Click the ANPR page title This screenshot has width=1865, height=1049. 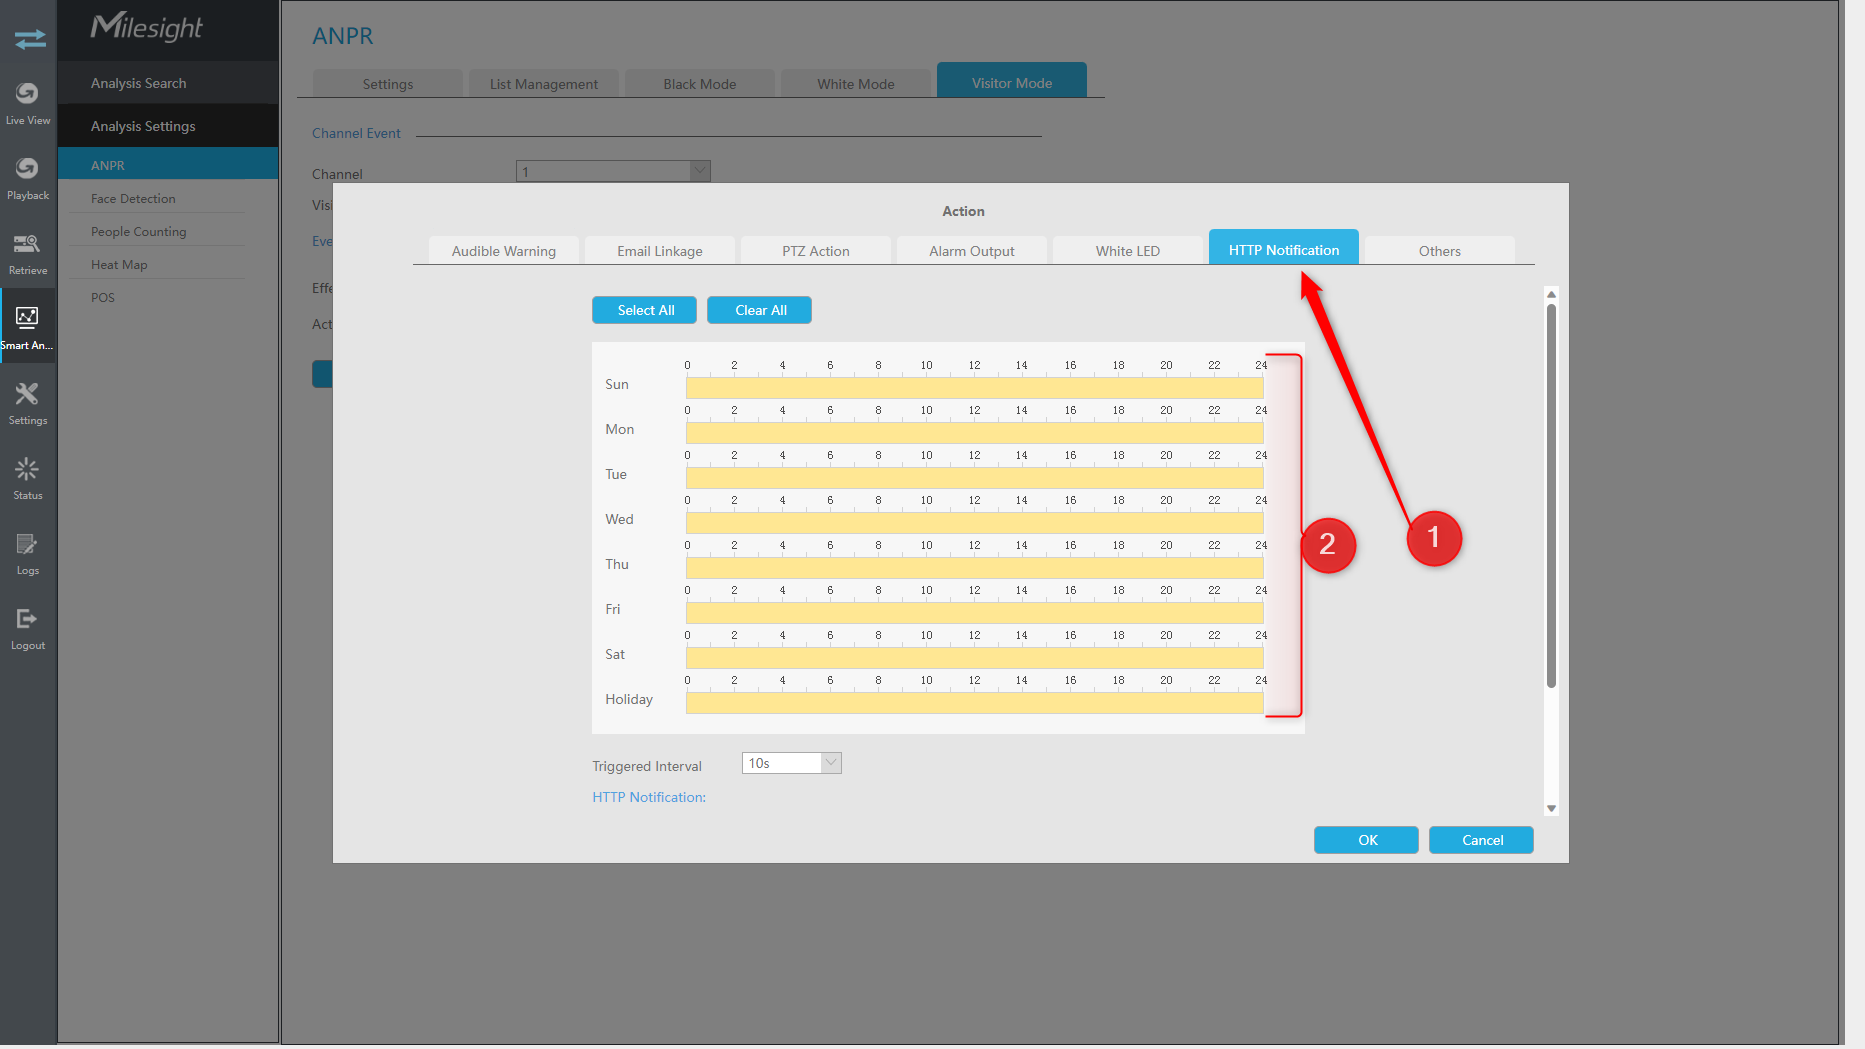pyautogui.click(x=343, y=36)
